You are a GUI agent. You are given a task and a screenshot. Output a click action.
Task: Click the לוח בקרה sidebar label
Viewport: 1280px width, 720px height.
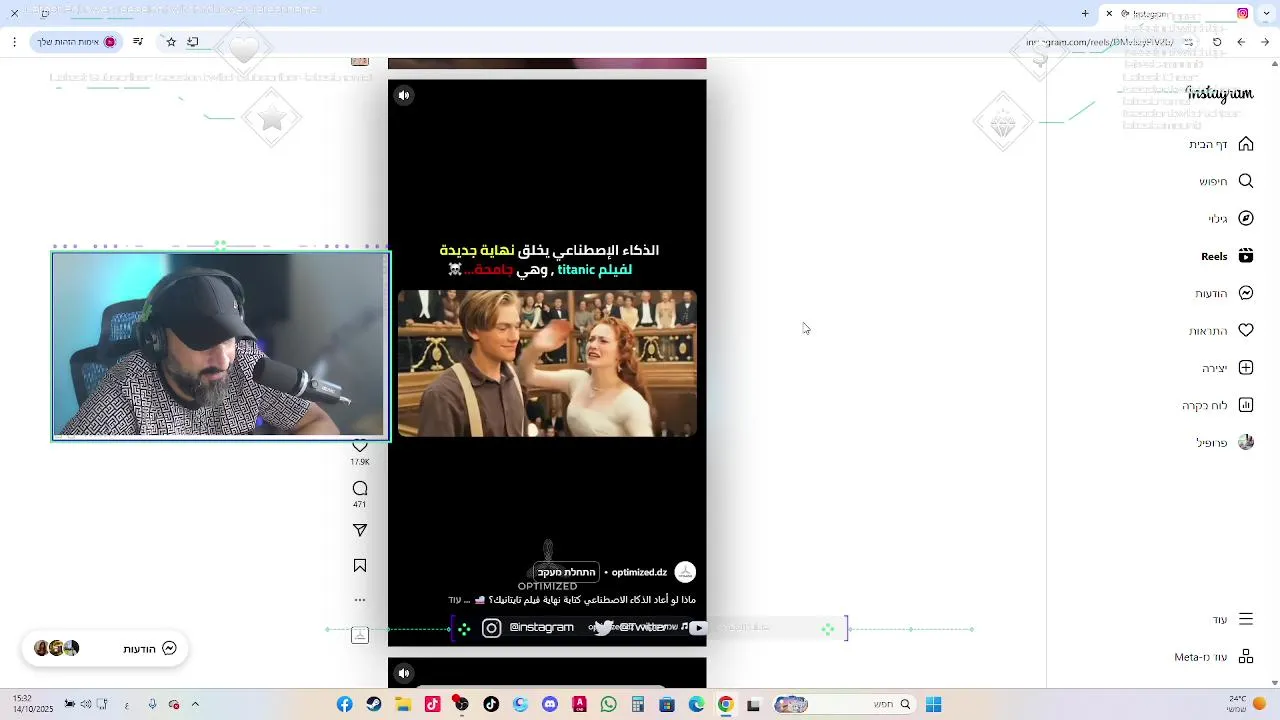tap(1205, 405)
